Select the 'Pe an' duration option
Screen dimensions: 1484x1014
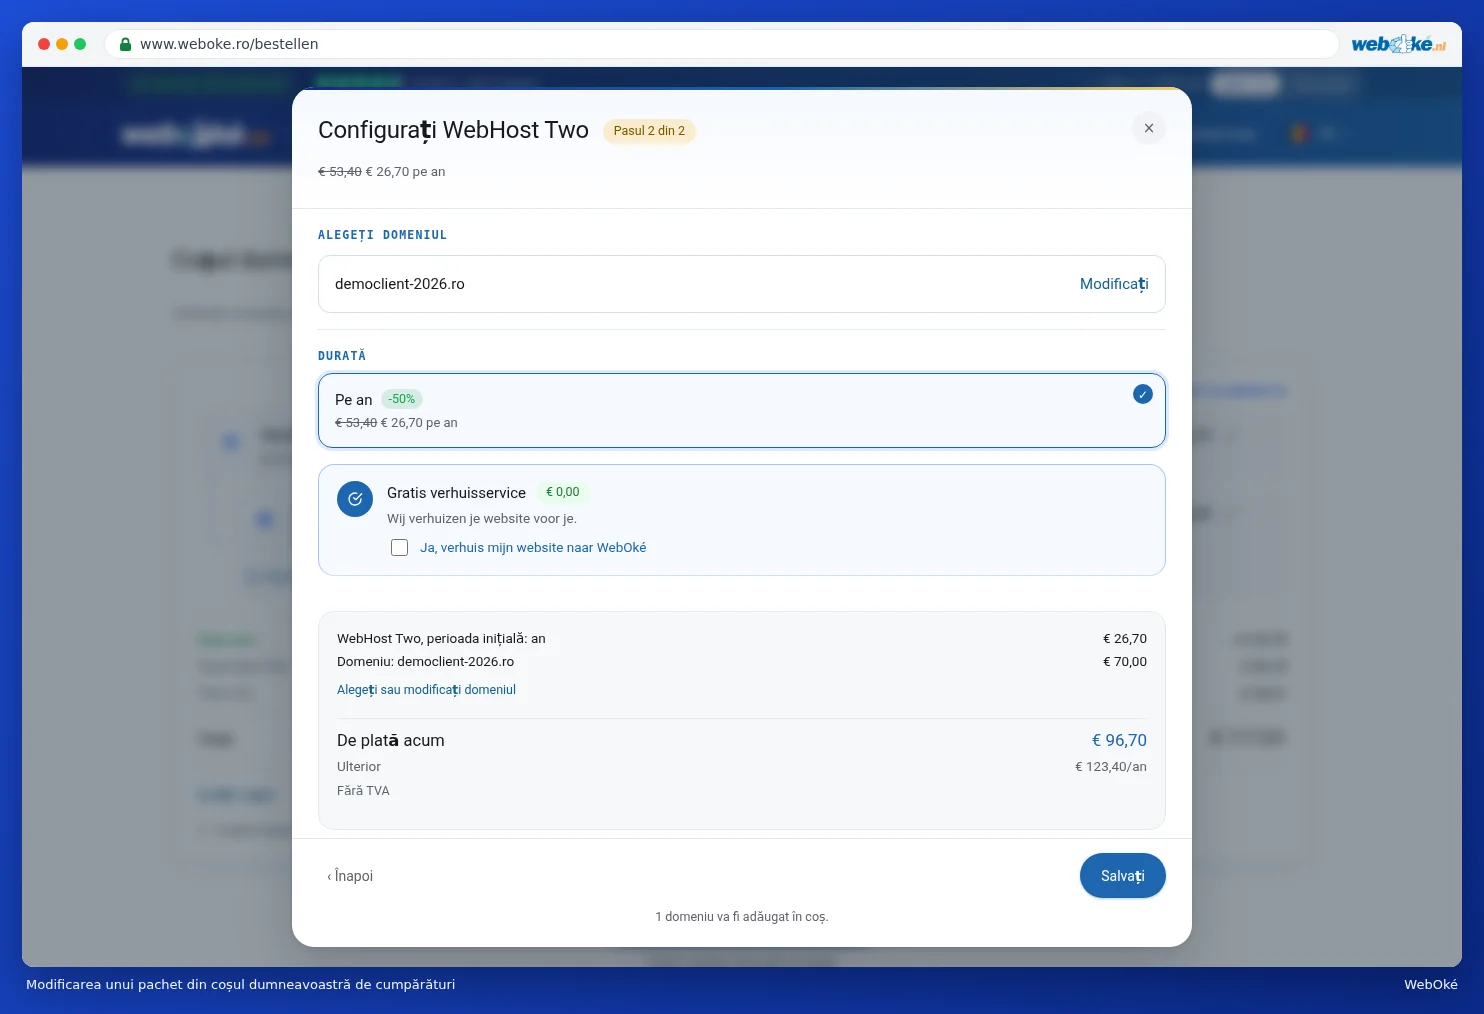[x=741, y=411]
